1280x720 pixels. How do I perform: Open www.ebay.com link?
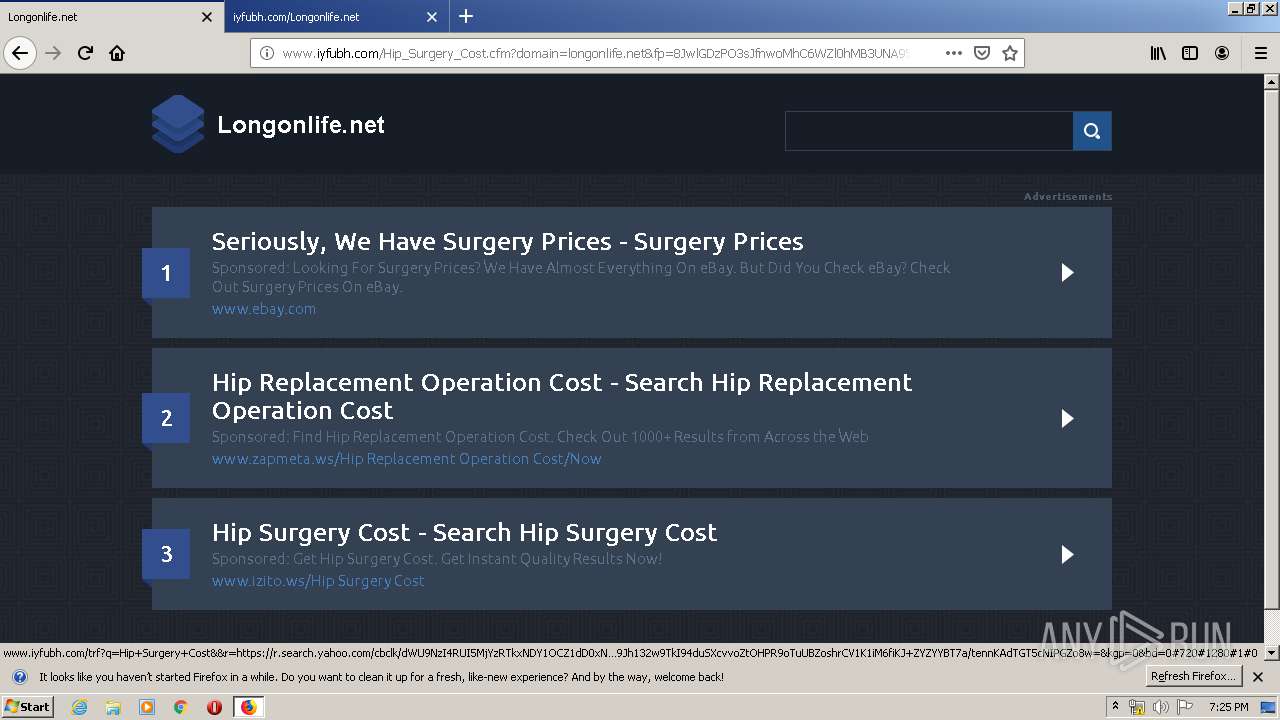[264, 309]
